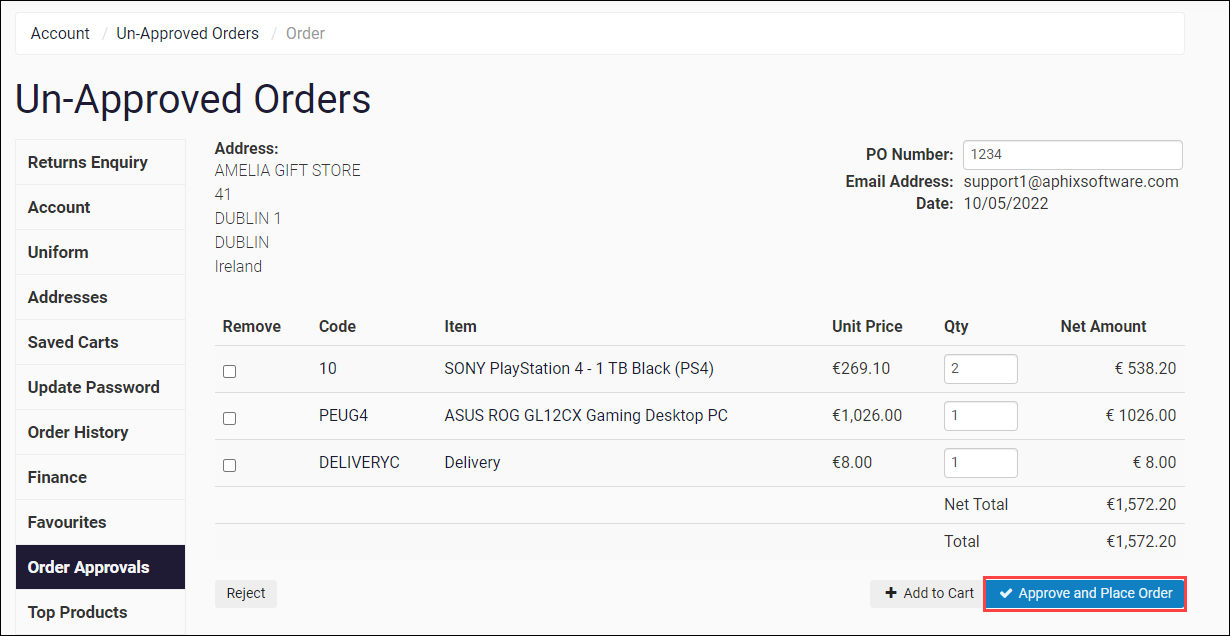
Task: Click the PO Number input field
Action: 1072,155
